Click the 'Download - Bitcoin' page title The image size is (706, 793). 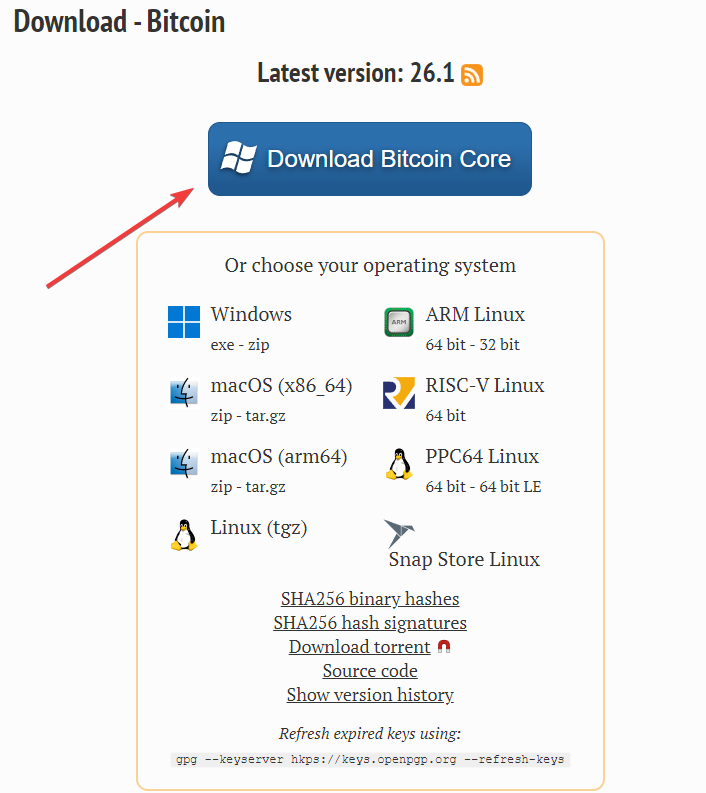click(119, 22)
